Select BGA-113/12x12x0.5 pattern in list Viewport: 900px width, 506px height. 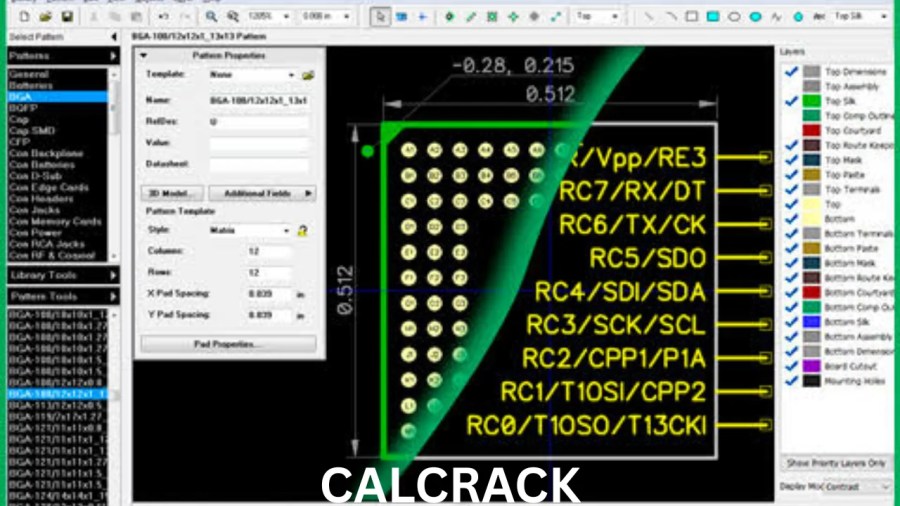[57, 406]
